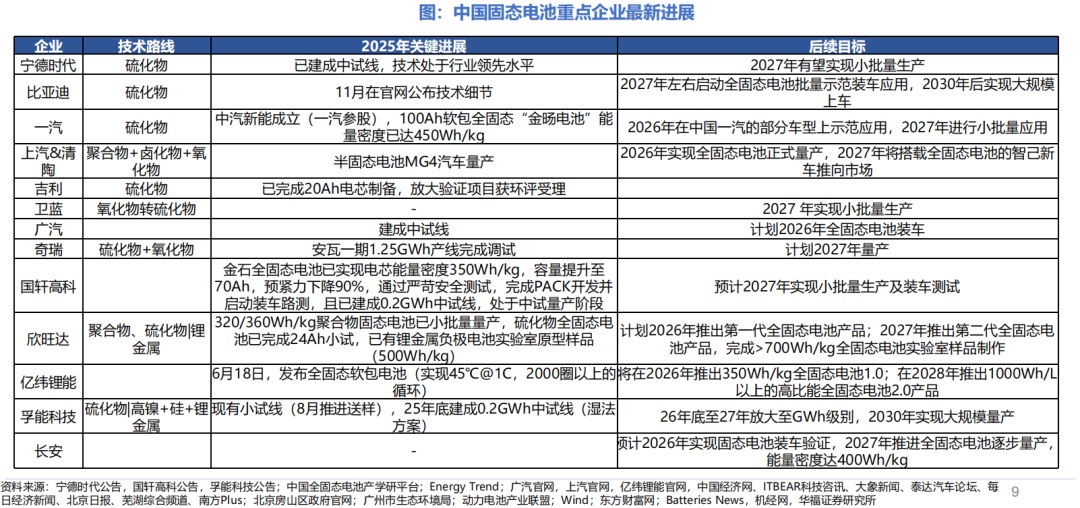1080x508 pixels.
Task: Select 2026年实现全固态电池正式量产 cell
Action: point(837,161)
